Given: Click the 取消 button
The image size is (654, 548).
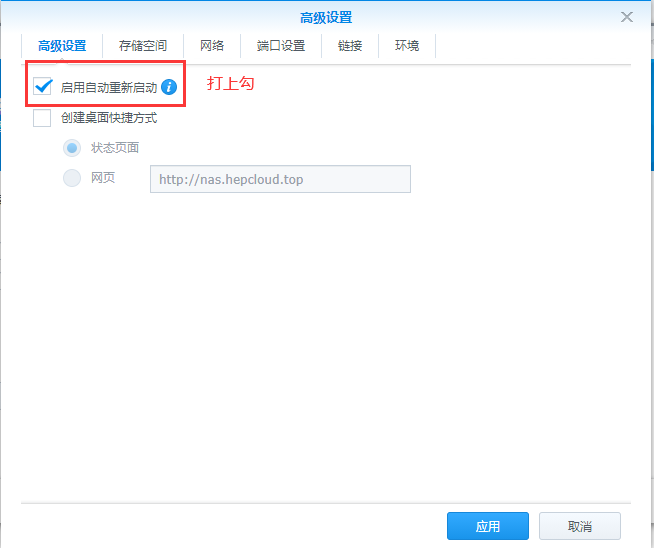Looking at the screenshot, I should coord(579,526).
